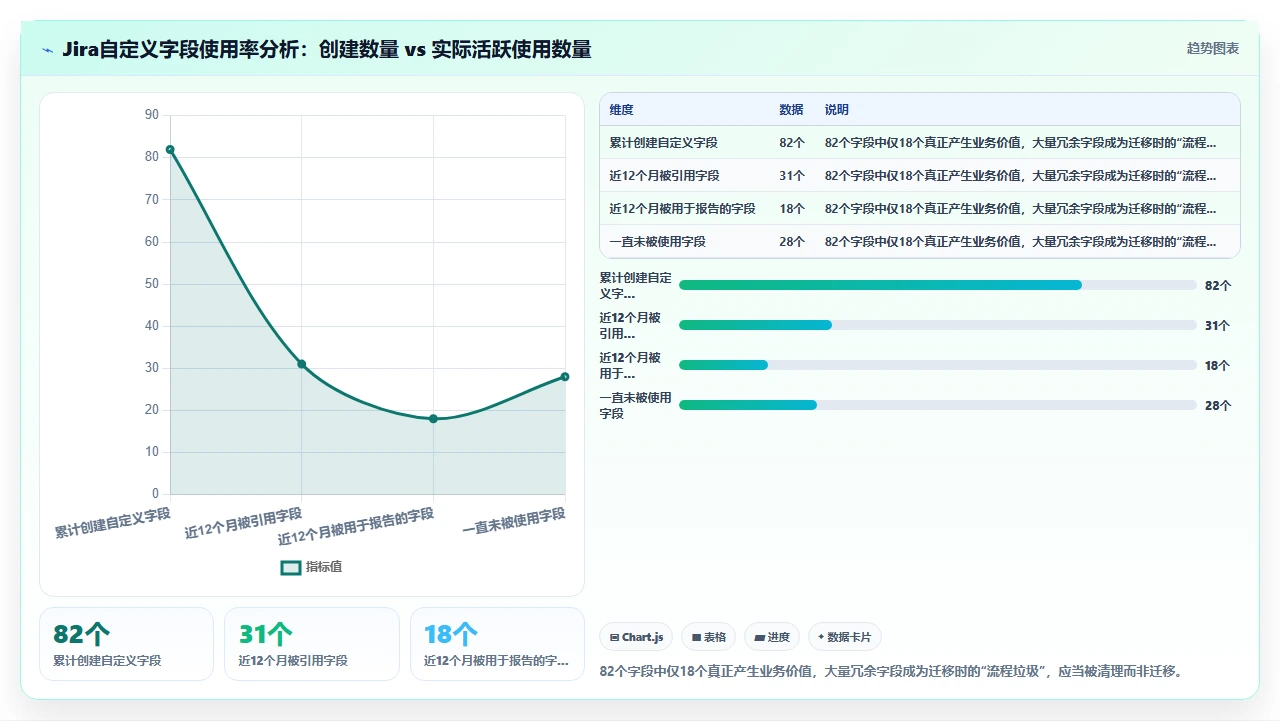Image resolution: width=1280 pixels, height=721 pixels.
Task: Click the 31个 table data cell
Action: (x=792, y=176)
